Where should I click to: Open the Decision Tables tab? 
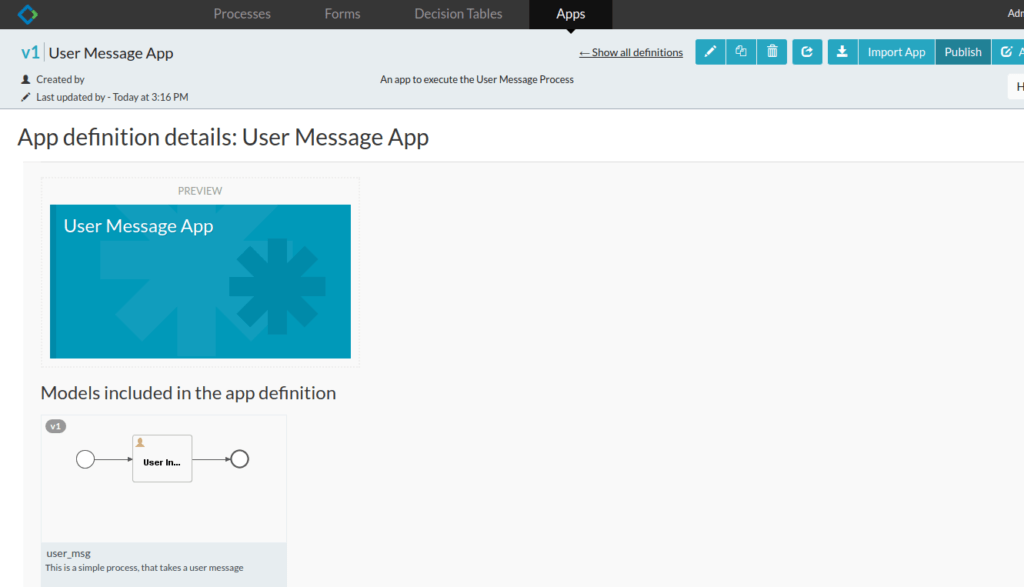pos(458,14)
